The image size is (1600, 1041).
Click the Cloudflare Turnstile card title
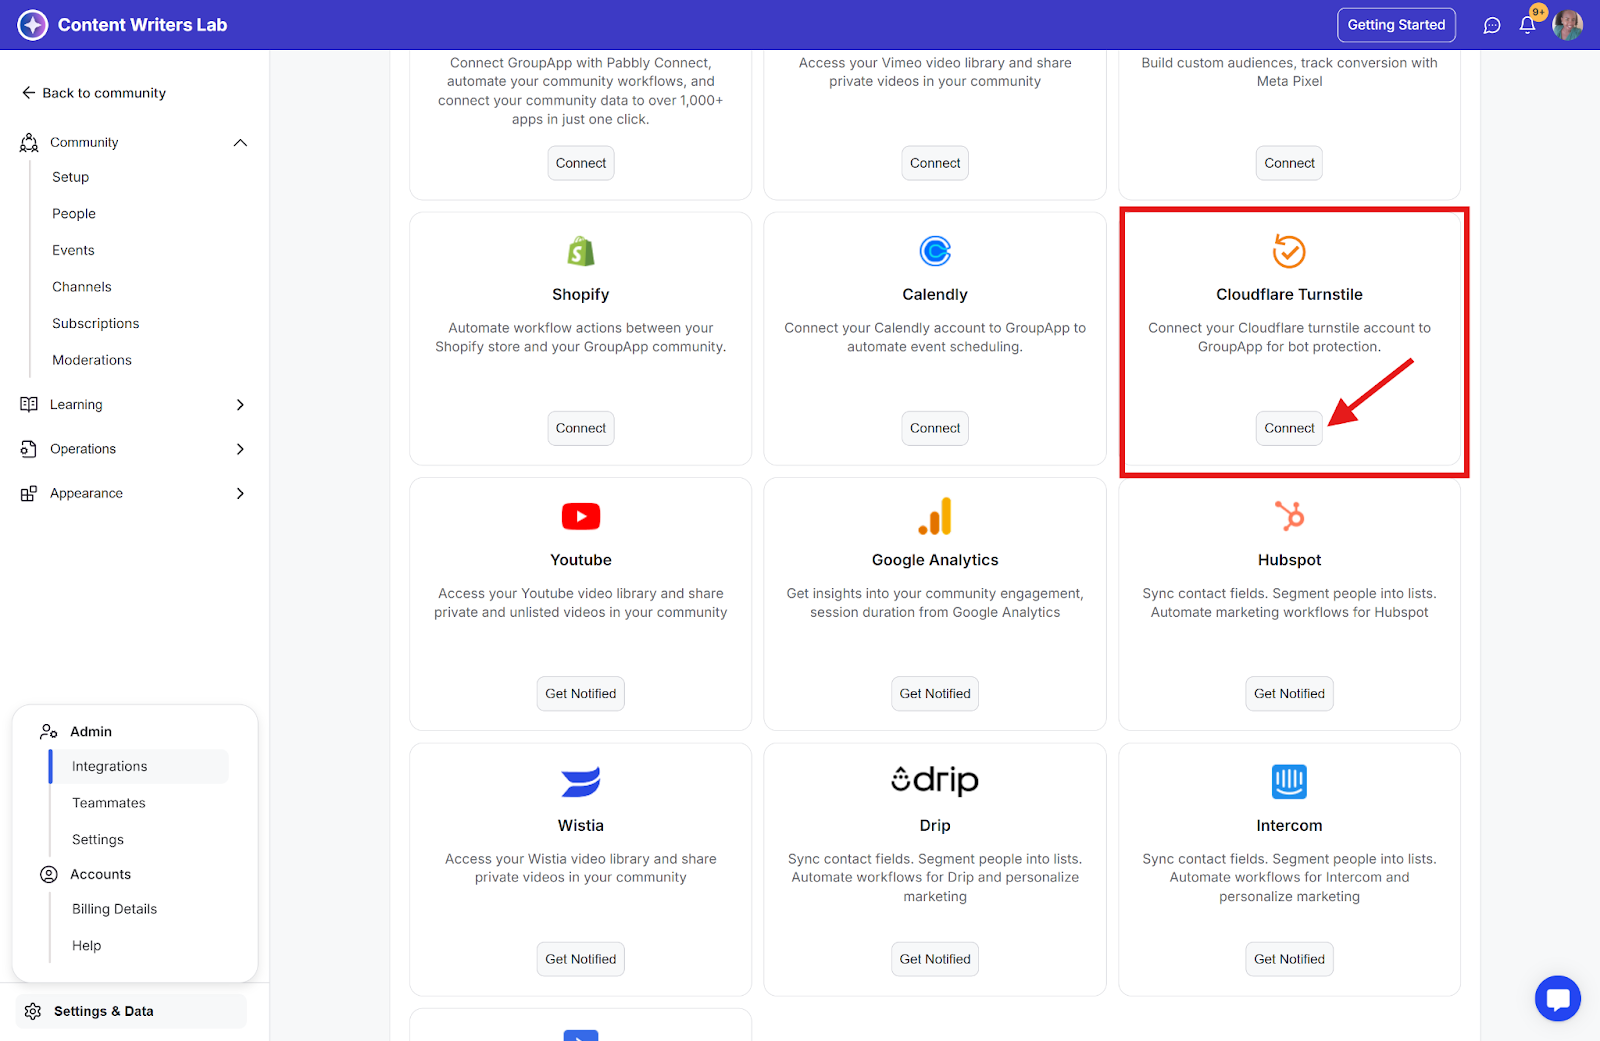tap(1289, 294)
